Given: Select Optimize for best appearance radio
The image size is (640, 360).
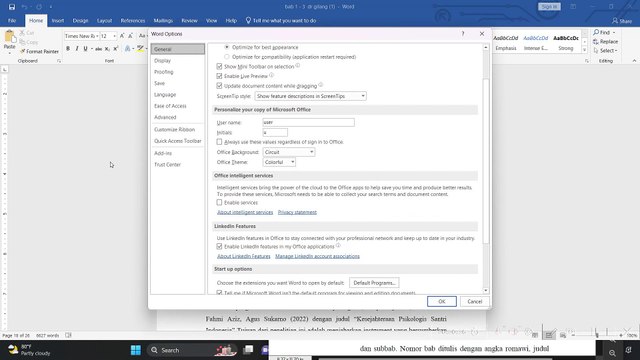Looking at the screenshot, I should click(x=227, y=47).
